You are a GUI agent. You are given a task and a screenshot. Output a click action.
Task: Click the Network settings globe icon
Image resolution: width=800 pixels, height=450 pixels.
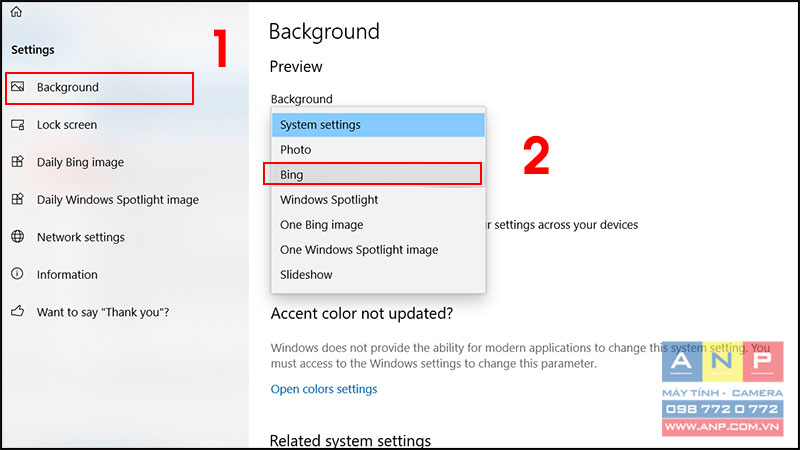(18, 237)
